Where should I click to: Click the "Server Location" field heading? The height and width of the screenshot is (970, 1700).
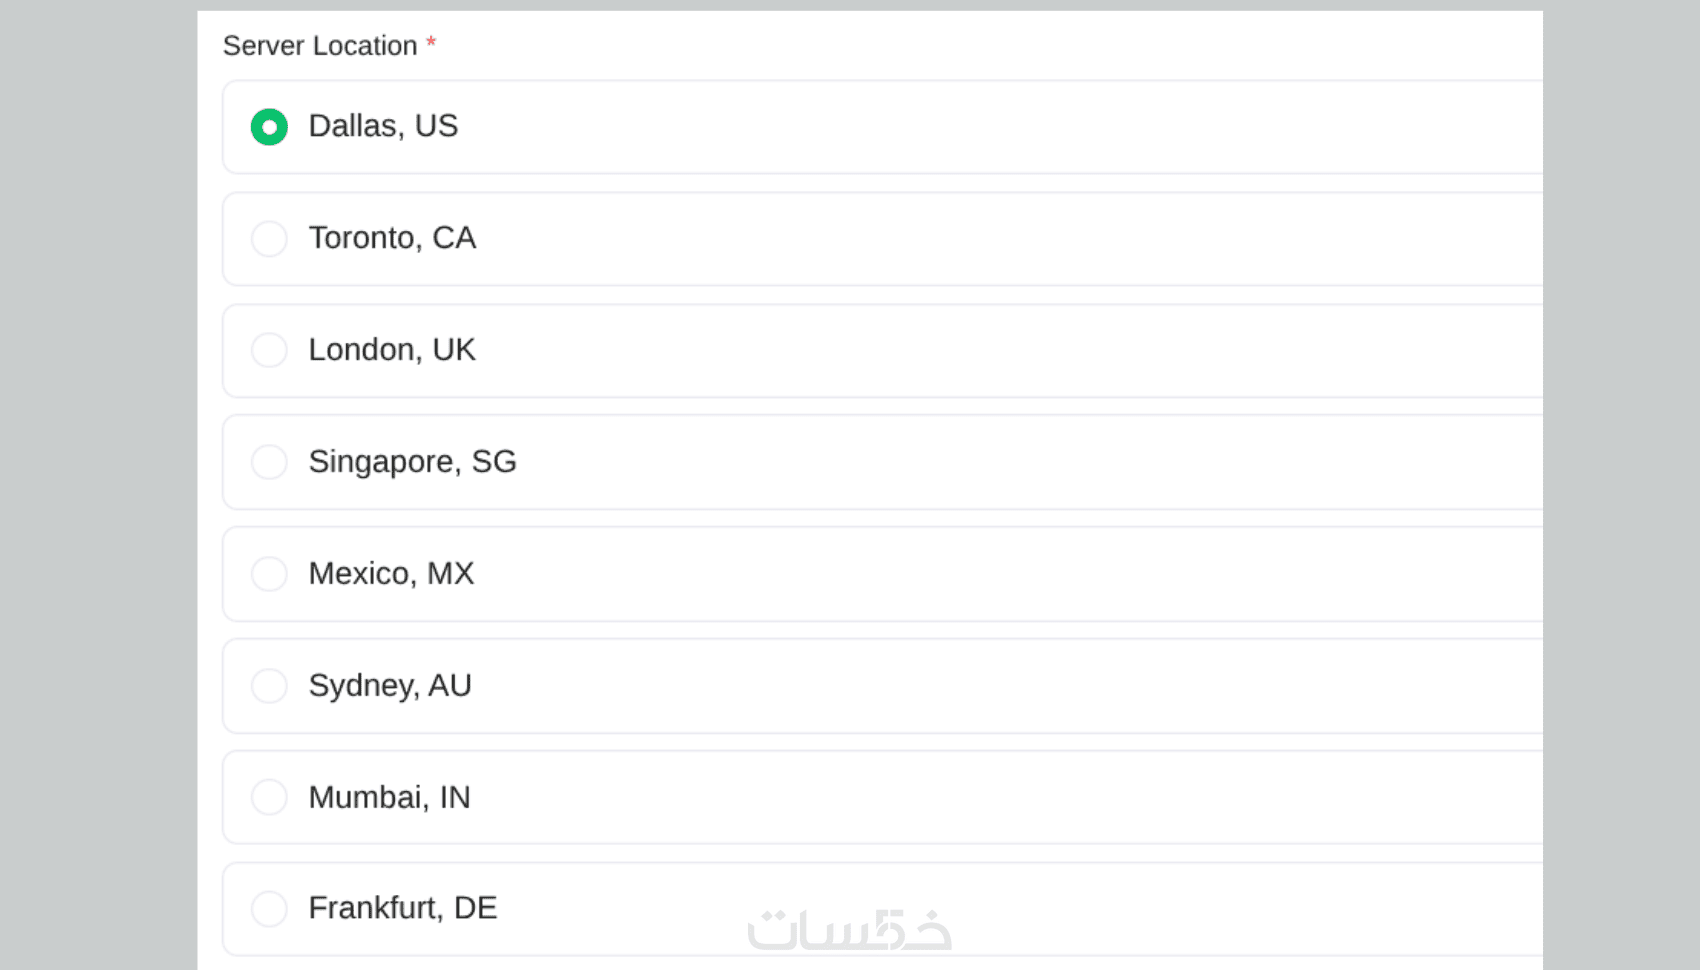(320, 46)
